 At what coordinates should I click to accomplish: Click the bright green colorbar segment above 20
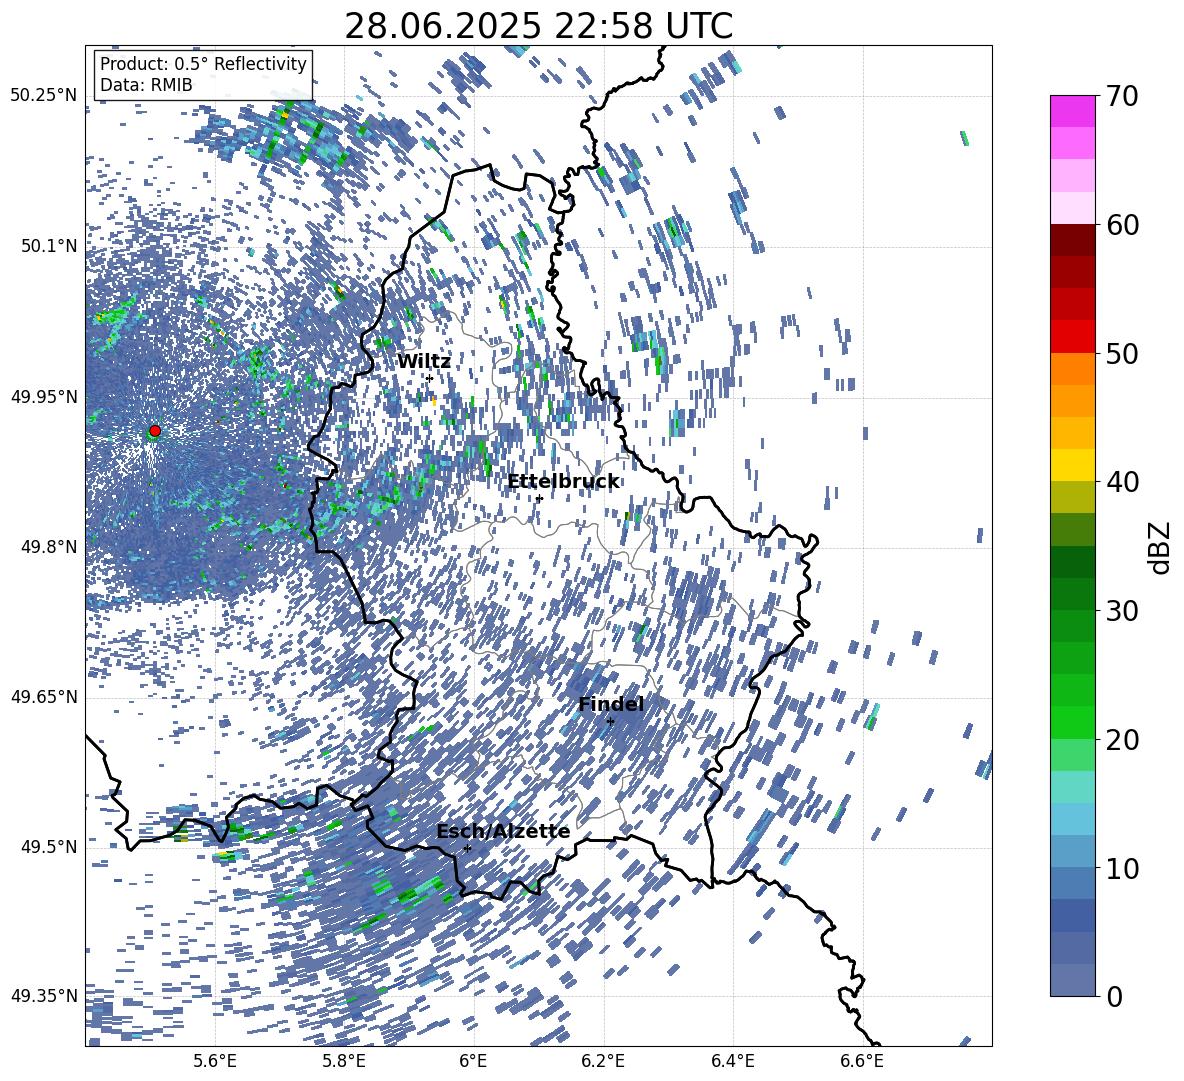click(x=1072, y=723)
